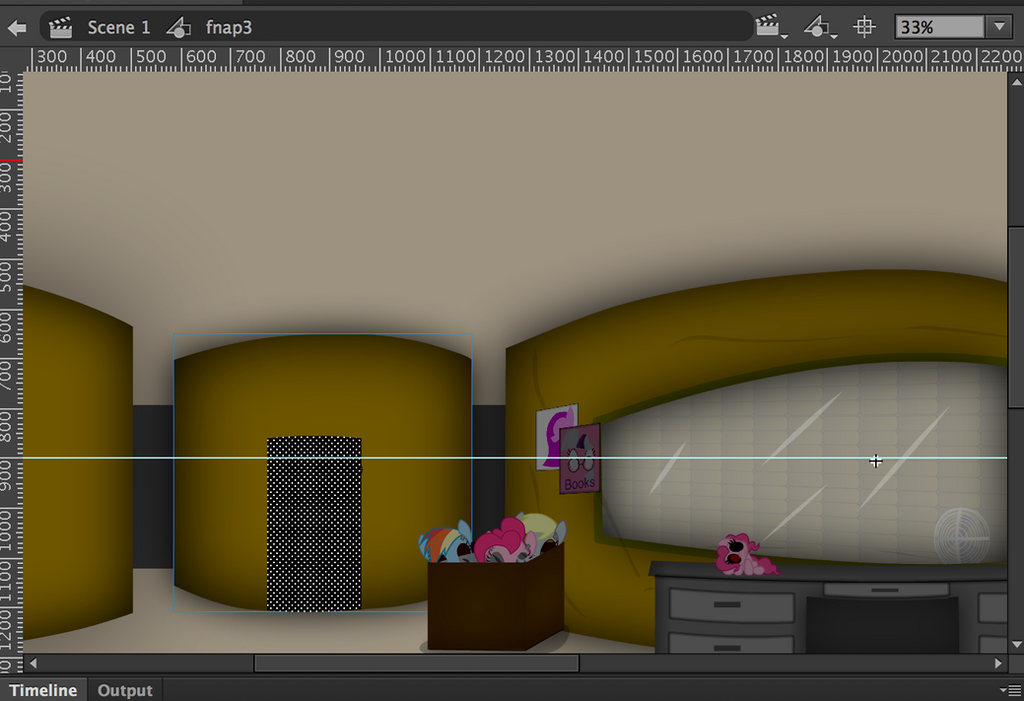Image resolution: width=1024 pixels, height=701 pixels.
Task: Select the Books poster on the stage
Action: click(x=580, y=459)
